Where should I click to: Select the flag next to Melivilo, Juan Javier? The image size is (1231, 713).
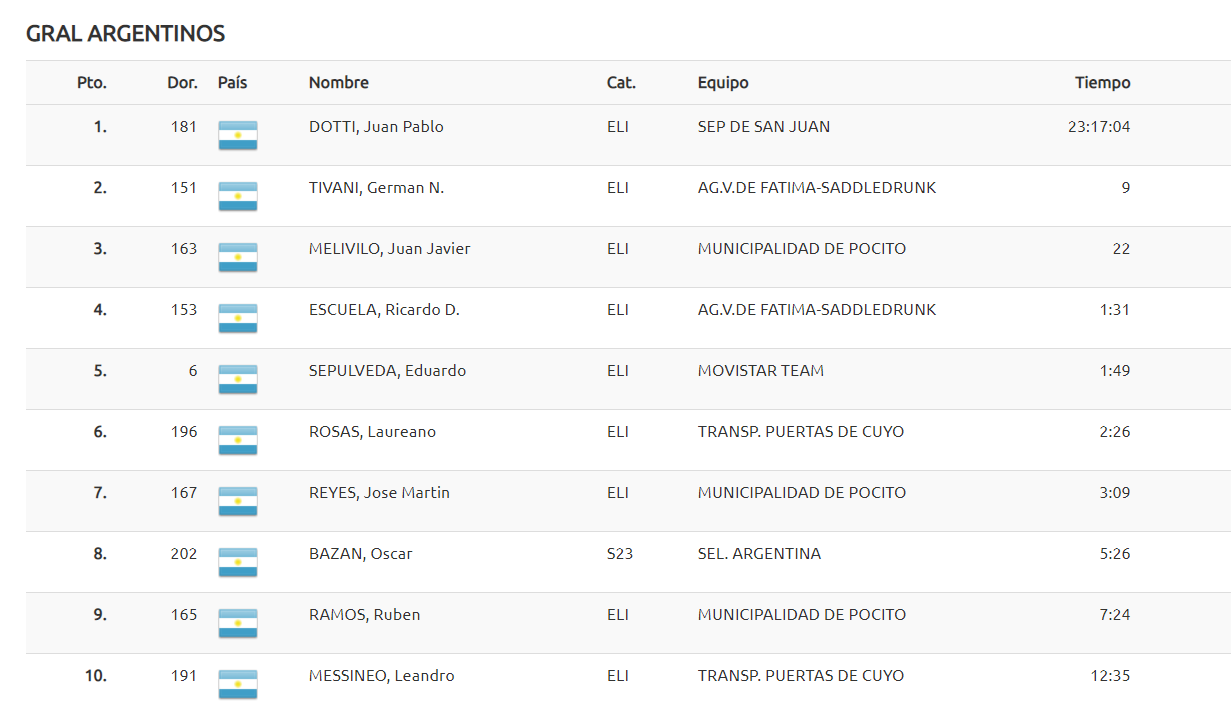(237, 257)
